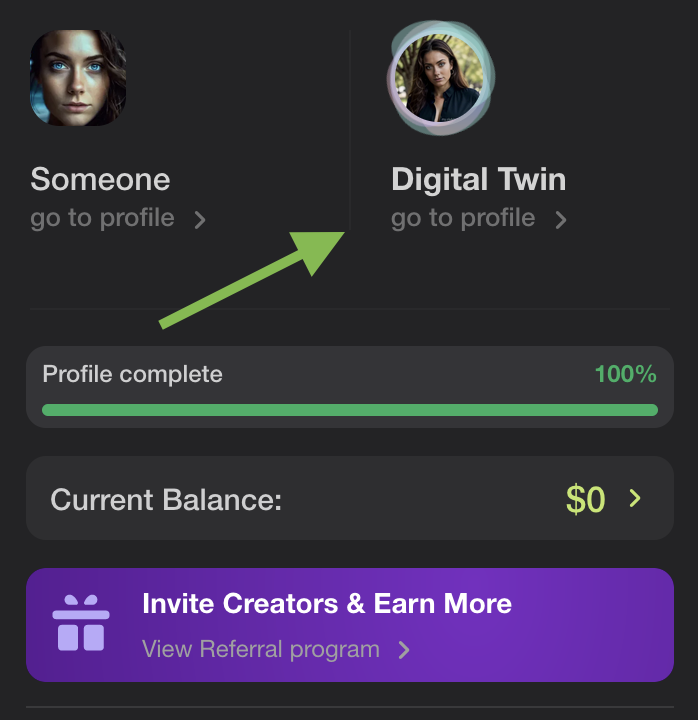Image resolution: width=698 pixels, height=720 pixels.
Task: Open "go to profile" under Digital Twin
Action: point(463,218)
